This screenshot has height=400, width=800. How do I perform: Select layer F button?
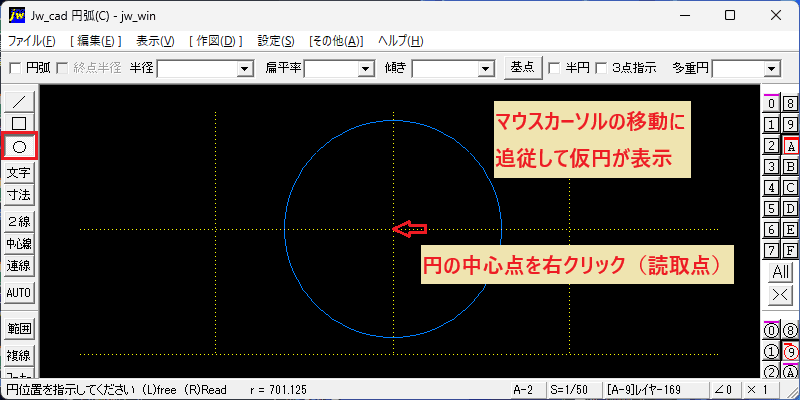790,250
